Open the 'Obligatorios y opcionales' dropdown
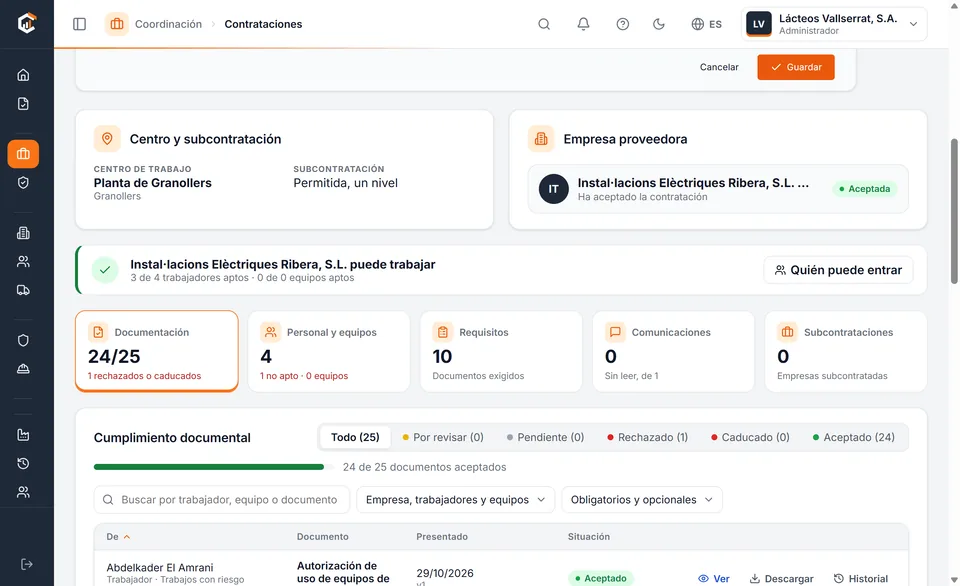Screen dimensions: 960x586 (642, 500)
